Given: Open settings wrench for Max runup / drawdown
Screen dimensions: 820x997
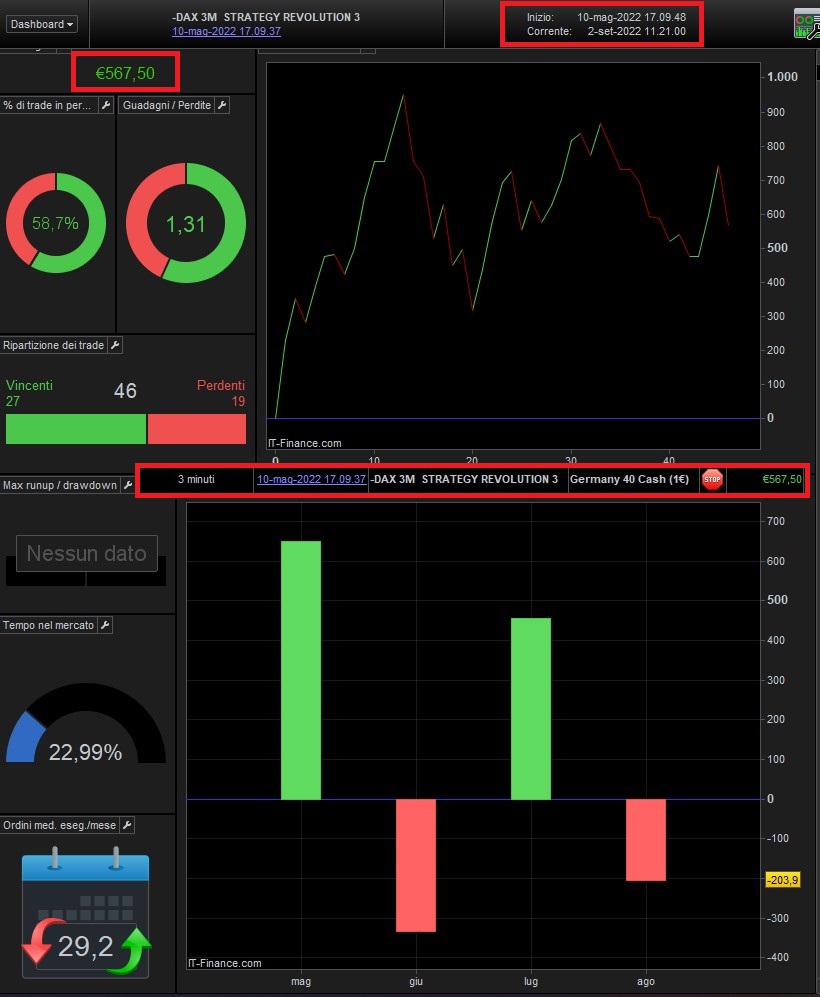Looking at the screenshot, I should coord(128,485).
